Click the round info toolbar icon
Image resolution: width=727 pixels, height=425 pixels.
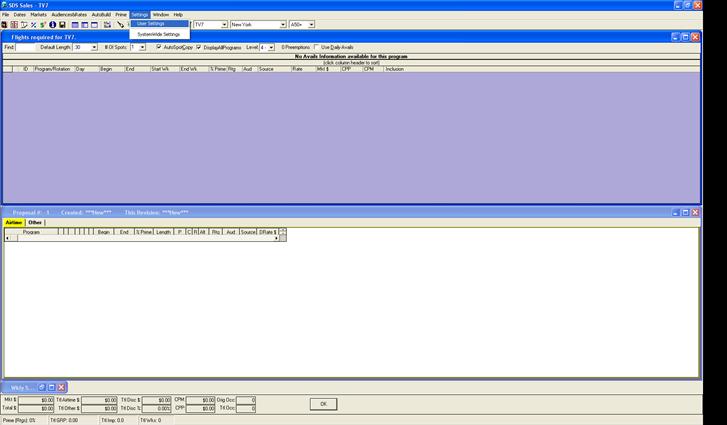pyautogui.click(x=52, y=24)
